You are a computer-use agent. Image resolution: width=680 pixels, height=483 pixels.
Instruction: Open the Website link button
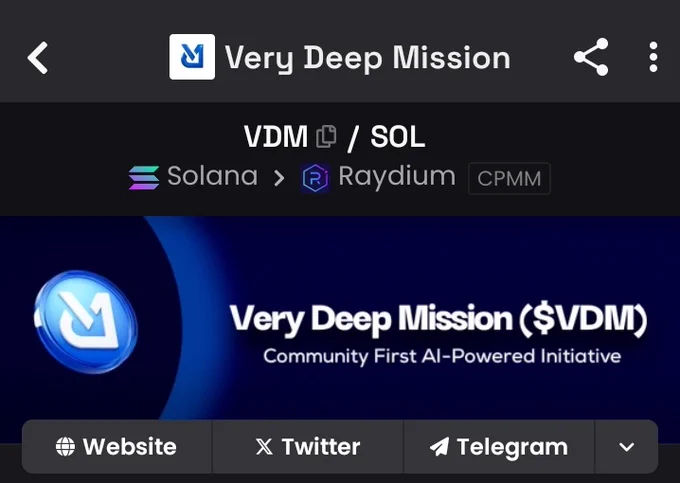(117, 447)
